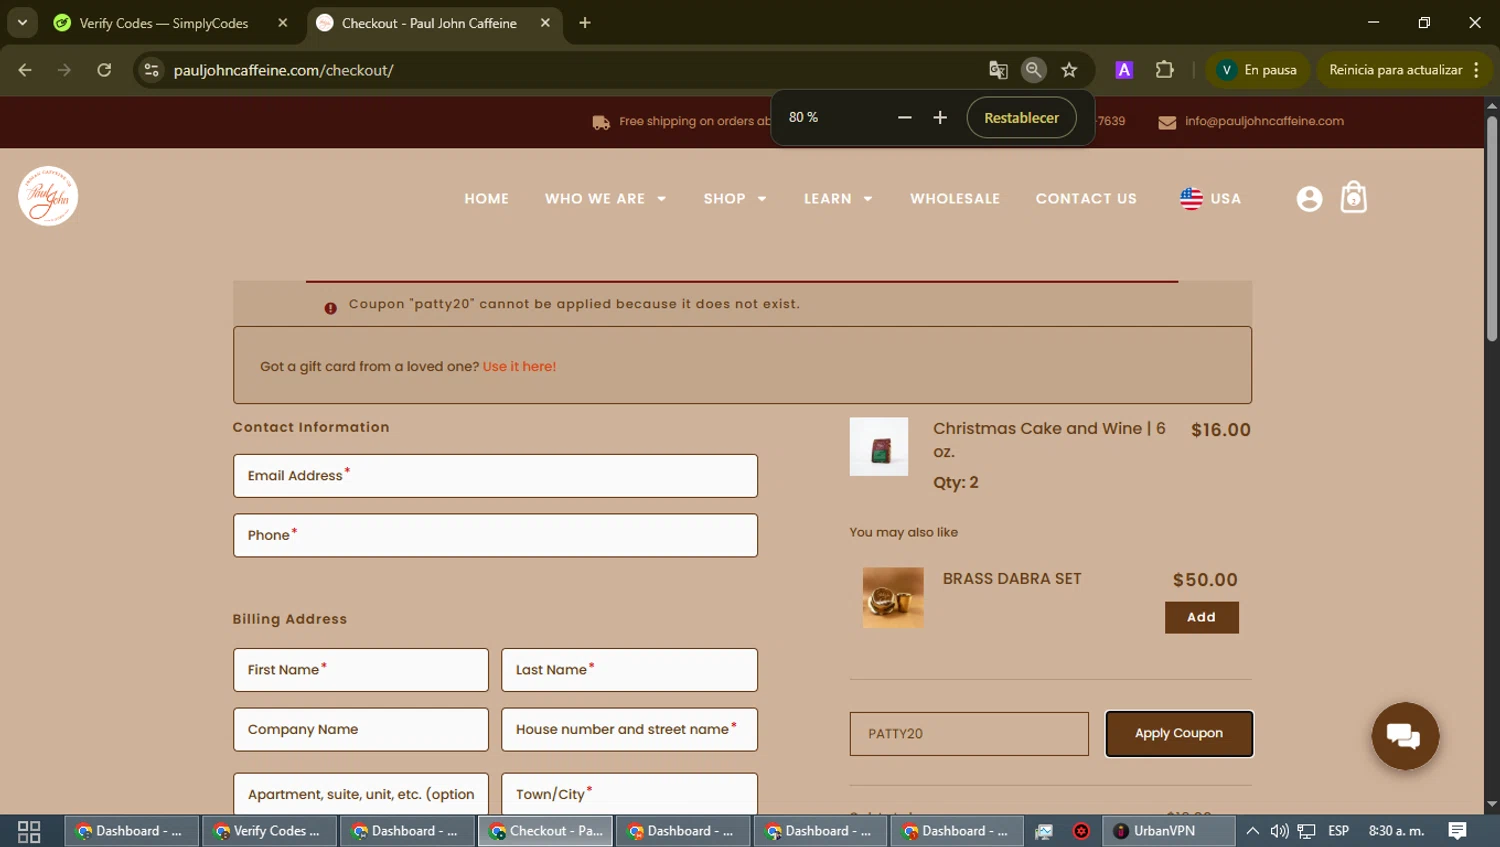Open the CONTACT US page
The image size is (1500, 847).
(x=1086, y=199)
